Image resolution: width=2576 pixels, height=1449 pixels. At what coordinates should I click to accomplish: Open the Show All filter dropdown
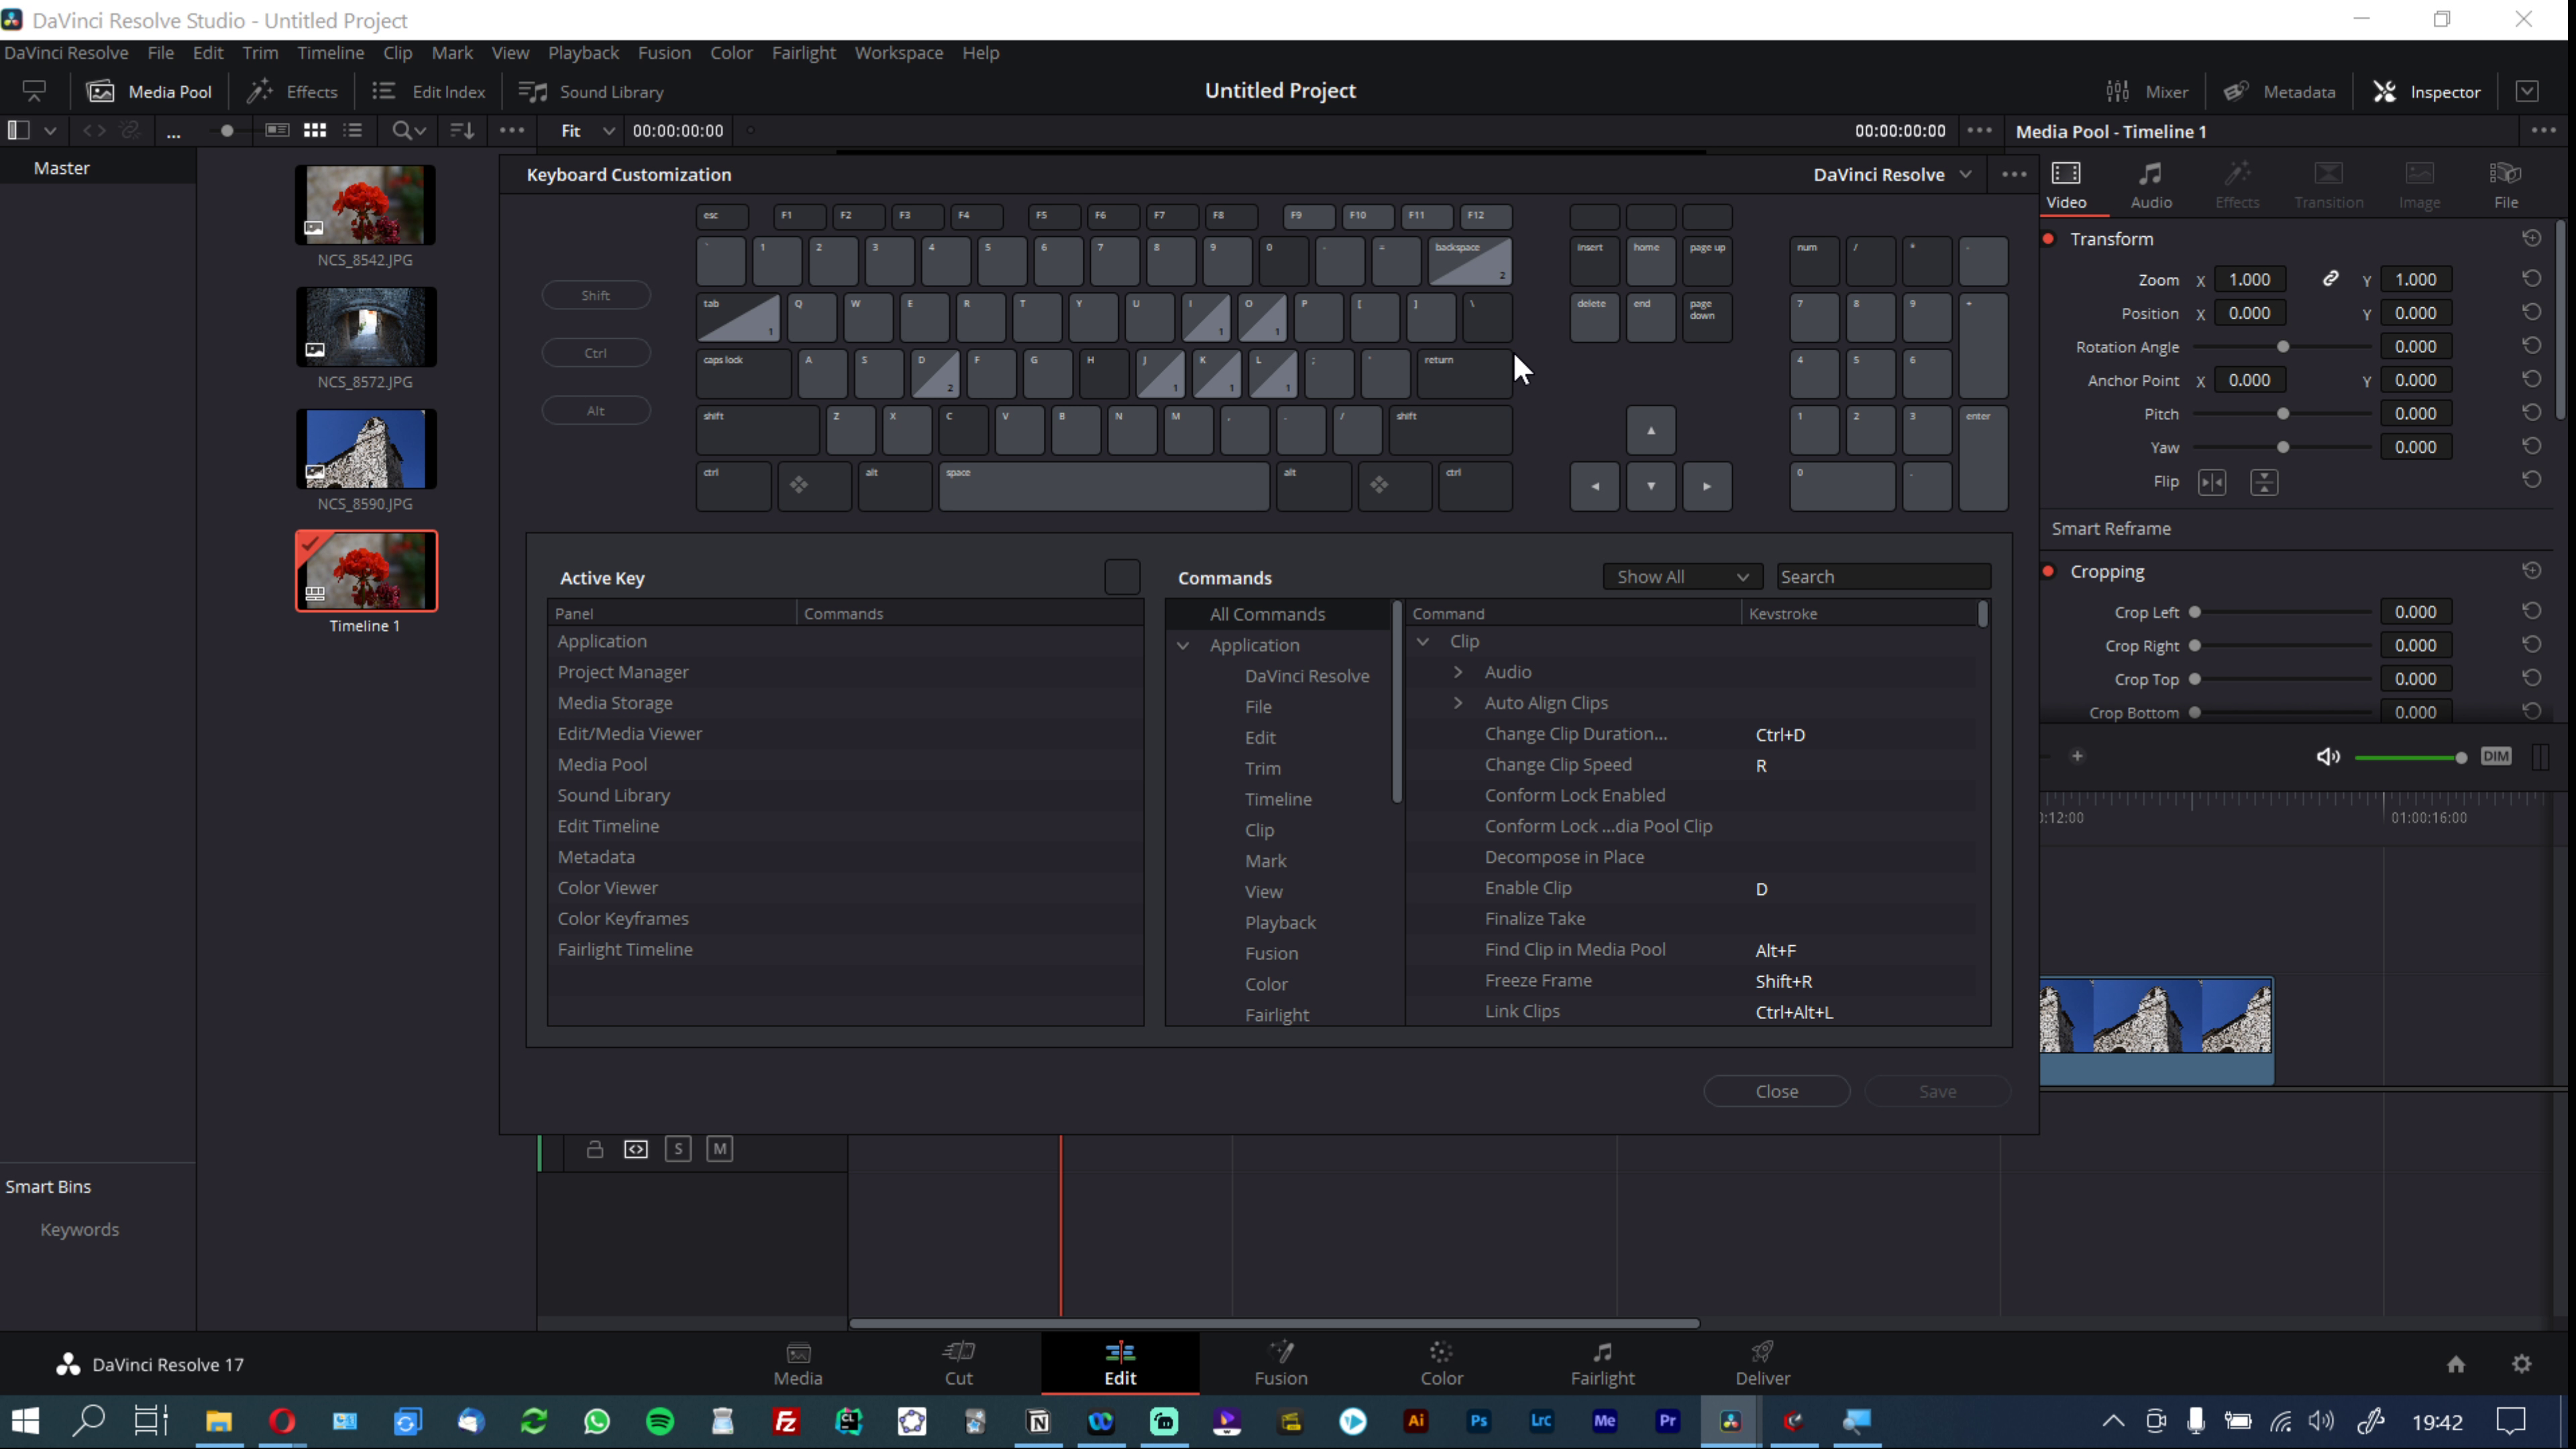click(x=1682, y=577)
